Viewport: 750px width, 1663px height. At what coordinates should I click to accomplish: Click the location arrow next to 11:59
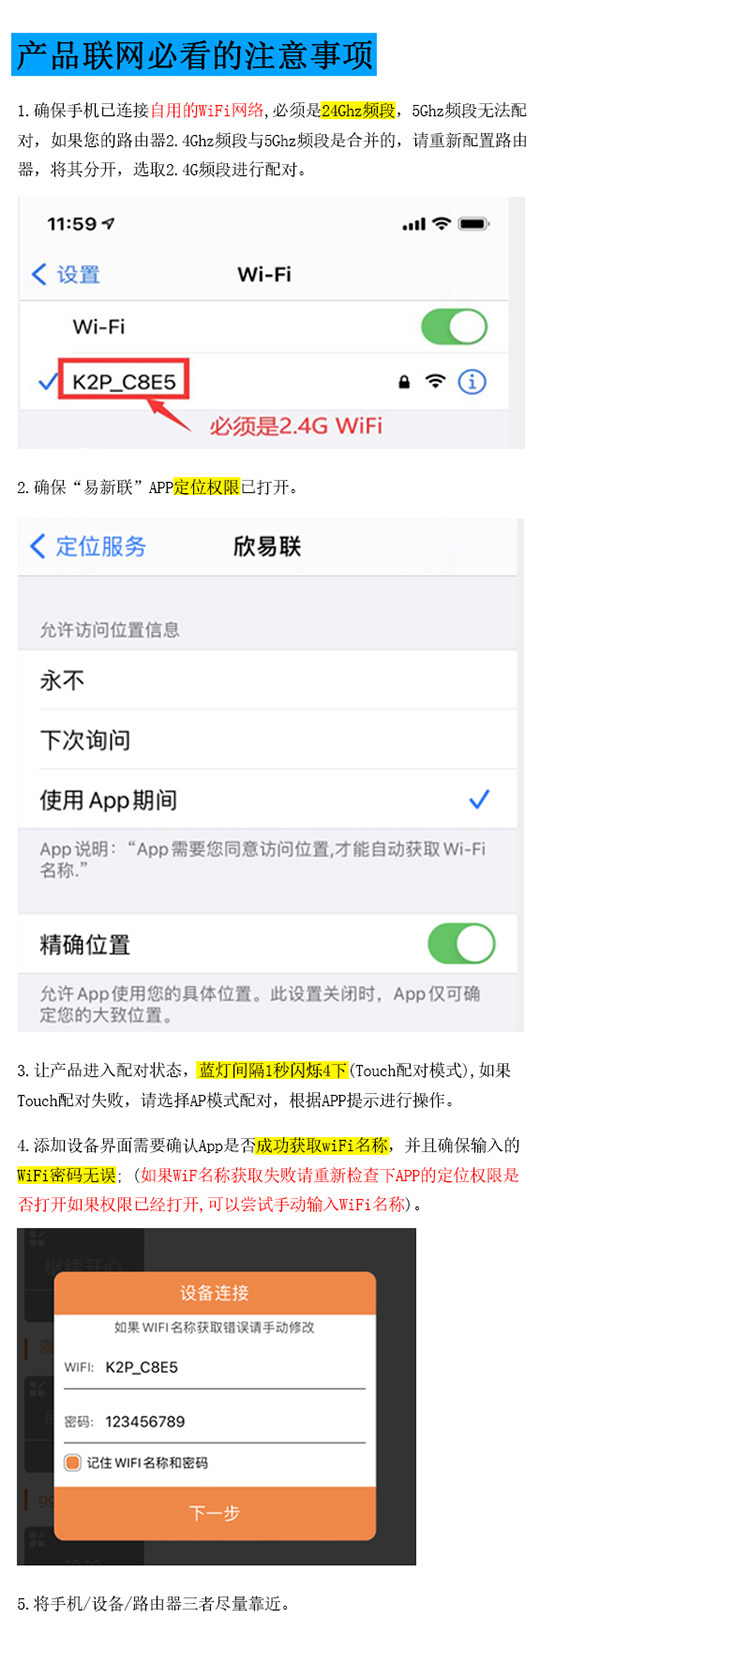109,224
